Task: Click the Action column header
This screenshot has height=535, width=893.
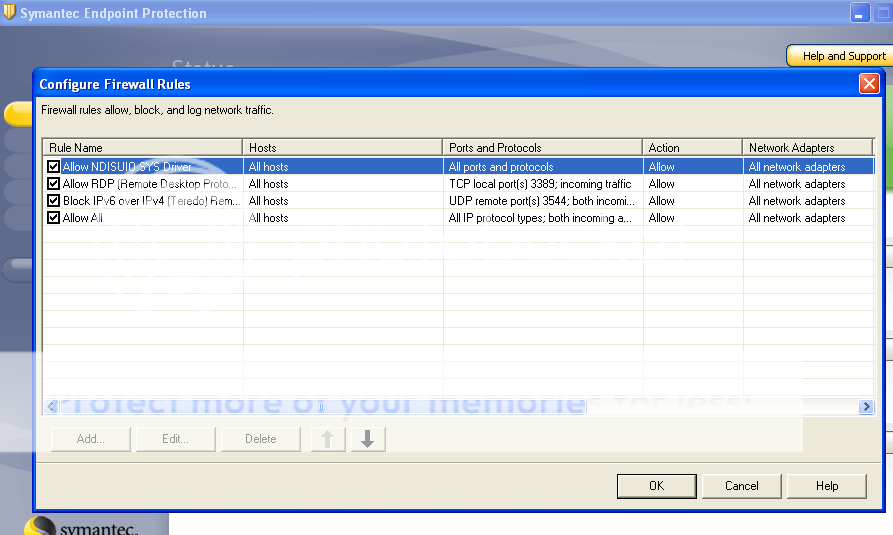Action: click(692, 148)
